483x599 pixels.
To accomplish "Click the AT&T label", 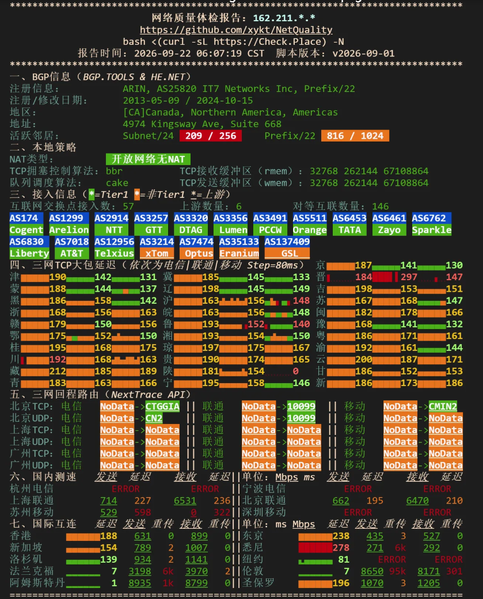I will tap(71, 253).
